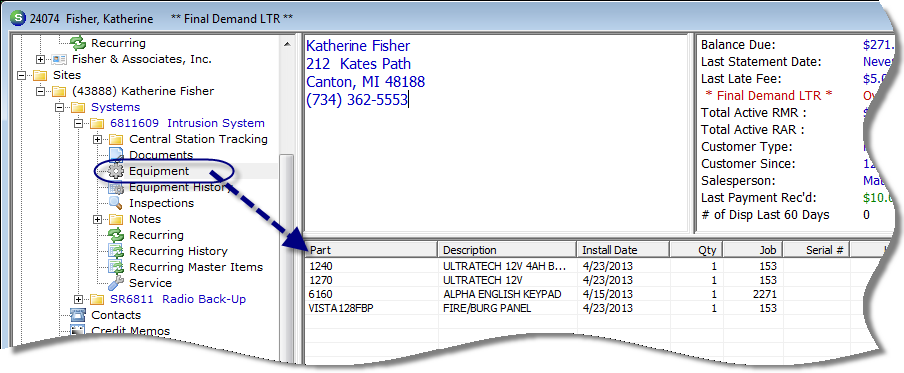This screenshot has width=904, height=373.
Task: Click the Service wrench icon
Action: click(x=116, y=283)
